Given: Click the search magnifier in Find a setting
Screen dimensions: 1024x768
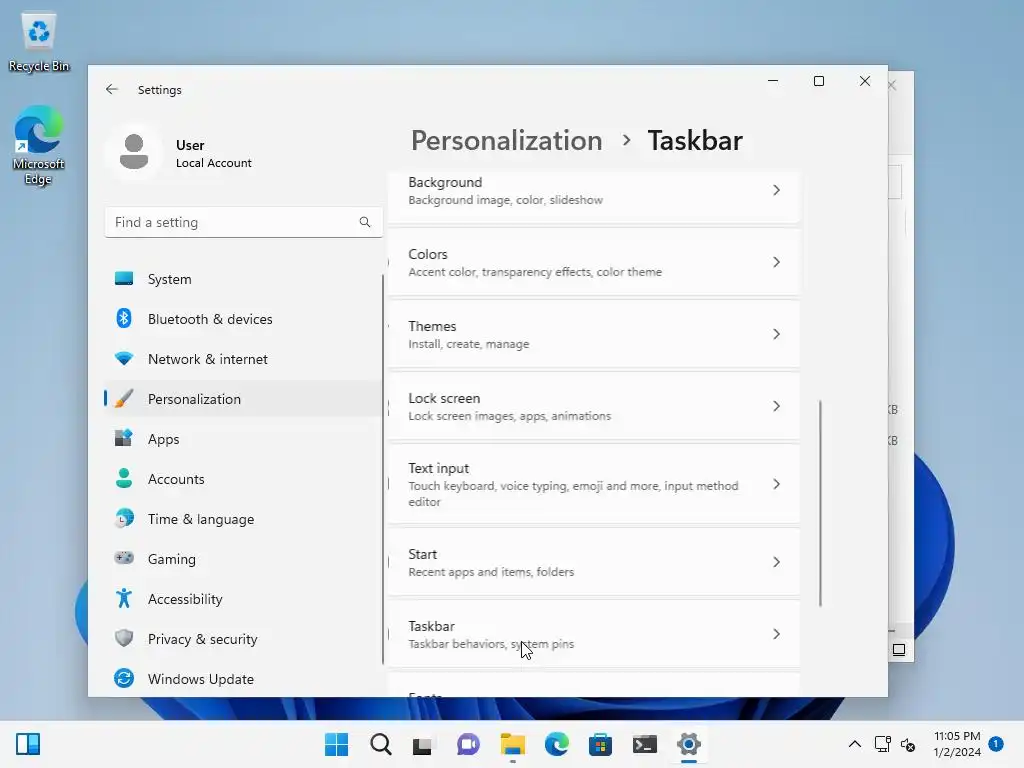Looking at the screenshot, I should pos(364,222).
